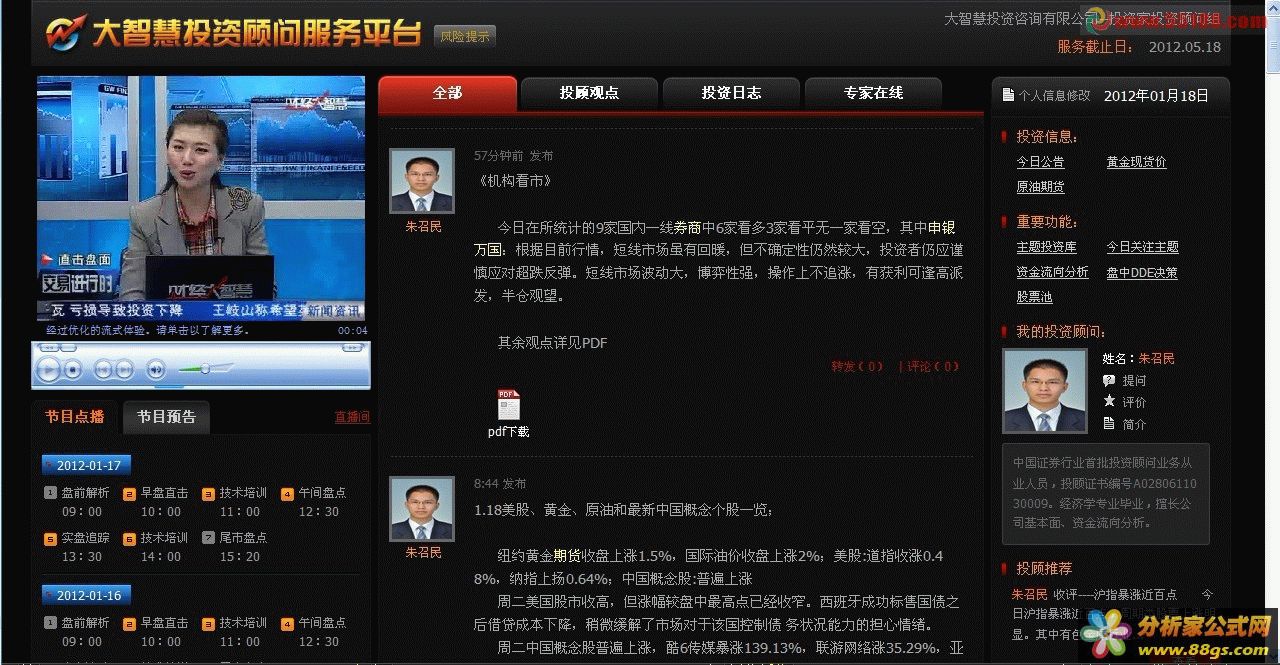
Task: Click 朱召民 in 投顾推荐 section
Action: (1029, 594)
